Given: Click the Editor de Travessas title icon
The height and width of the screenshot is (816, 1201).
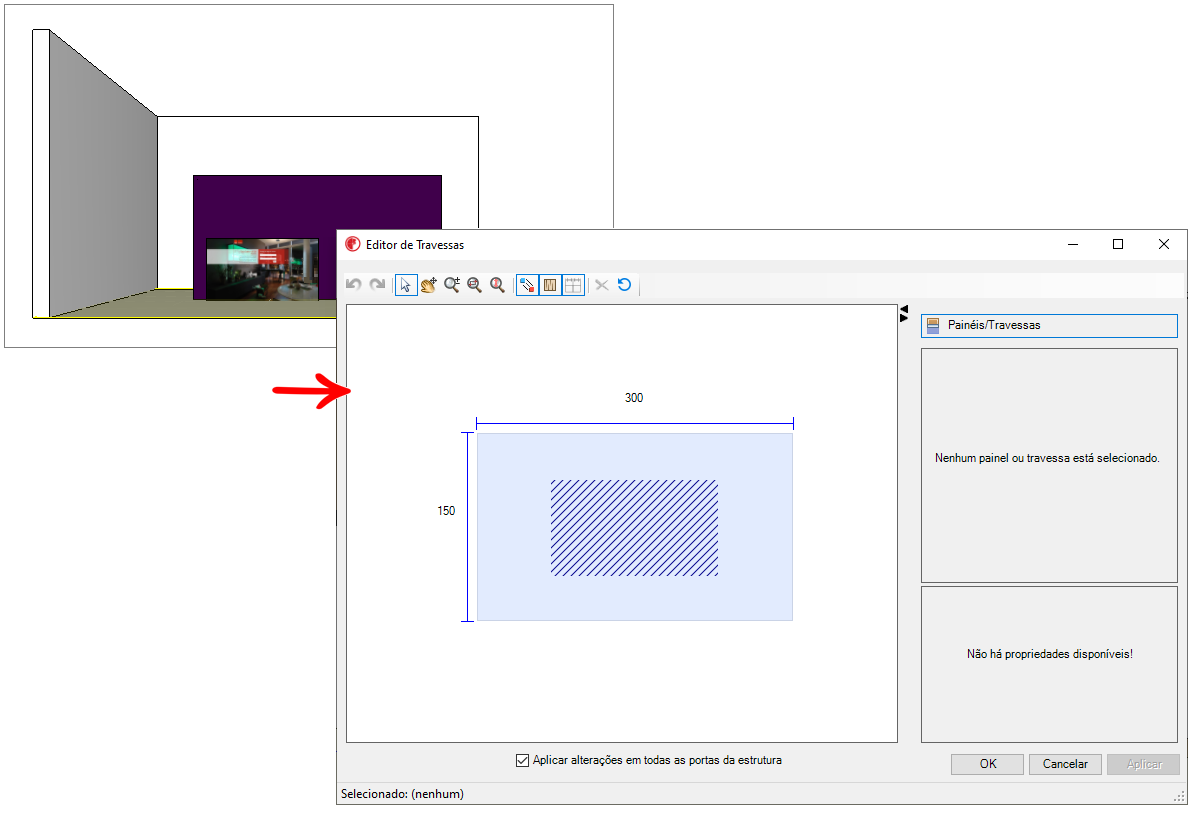Looking at the screenshot, I should tap(352, 244).
